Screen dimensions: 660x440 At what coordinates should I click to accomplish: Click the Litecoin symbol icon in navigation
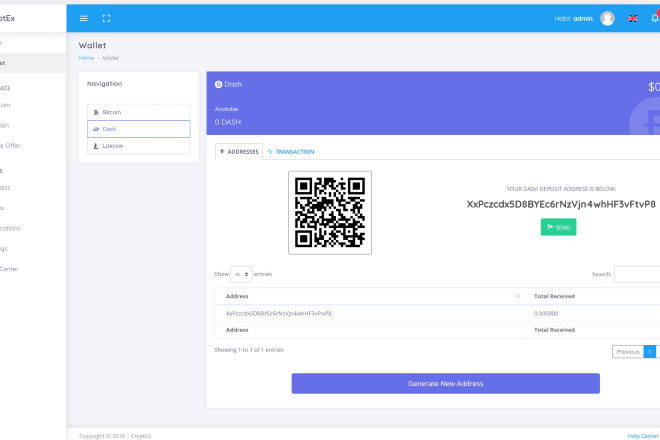click(x=96, y=146)
